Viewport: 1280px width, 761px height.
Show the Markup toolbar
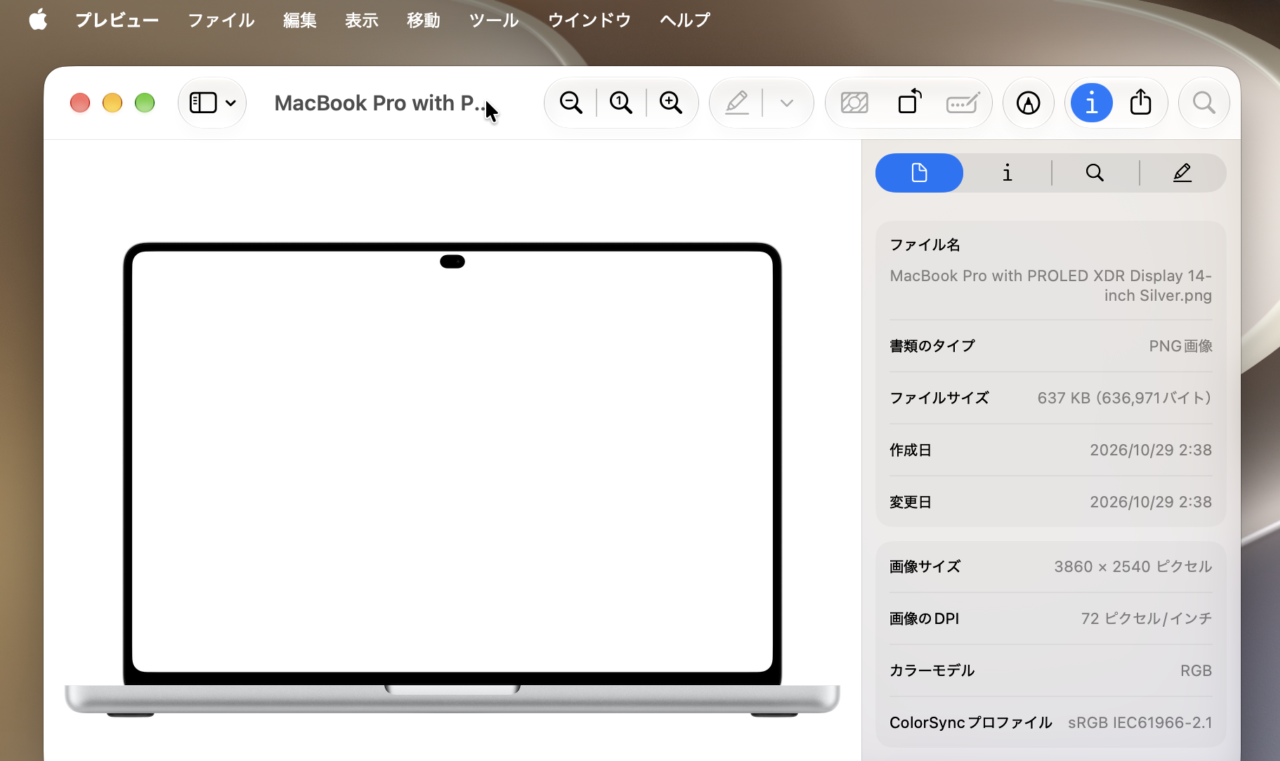click(1028, 103)
